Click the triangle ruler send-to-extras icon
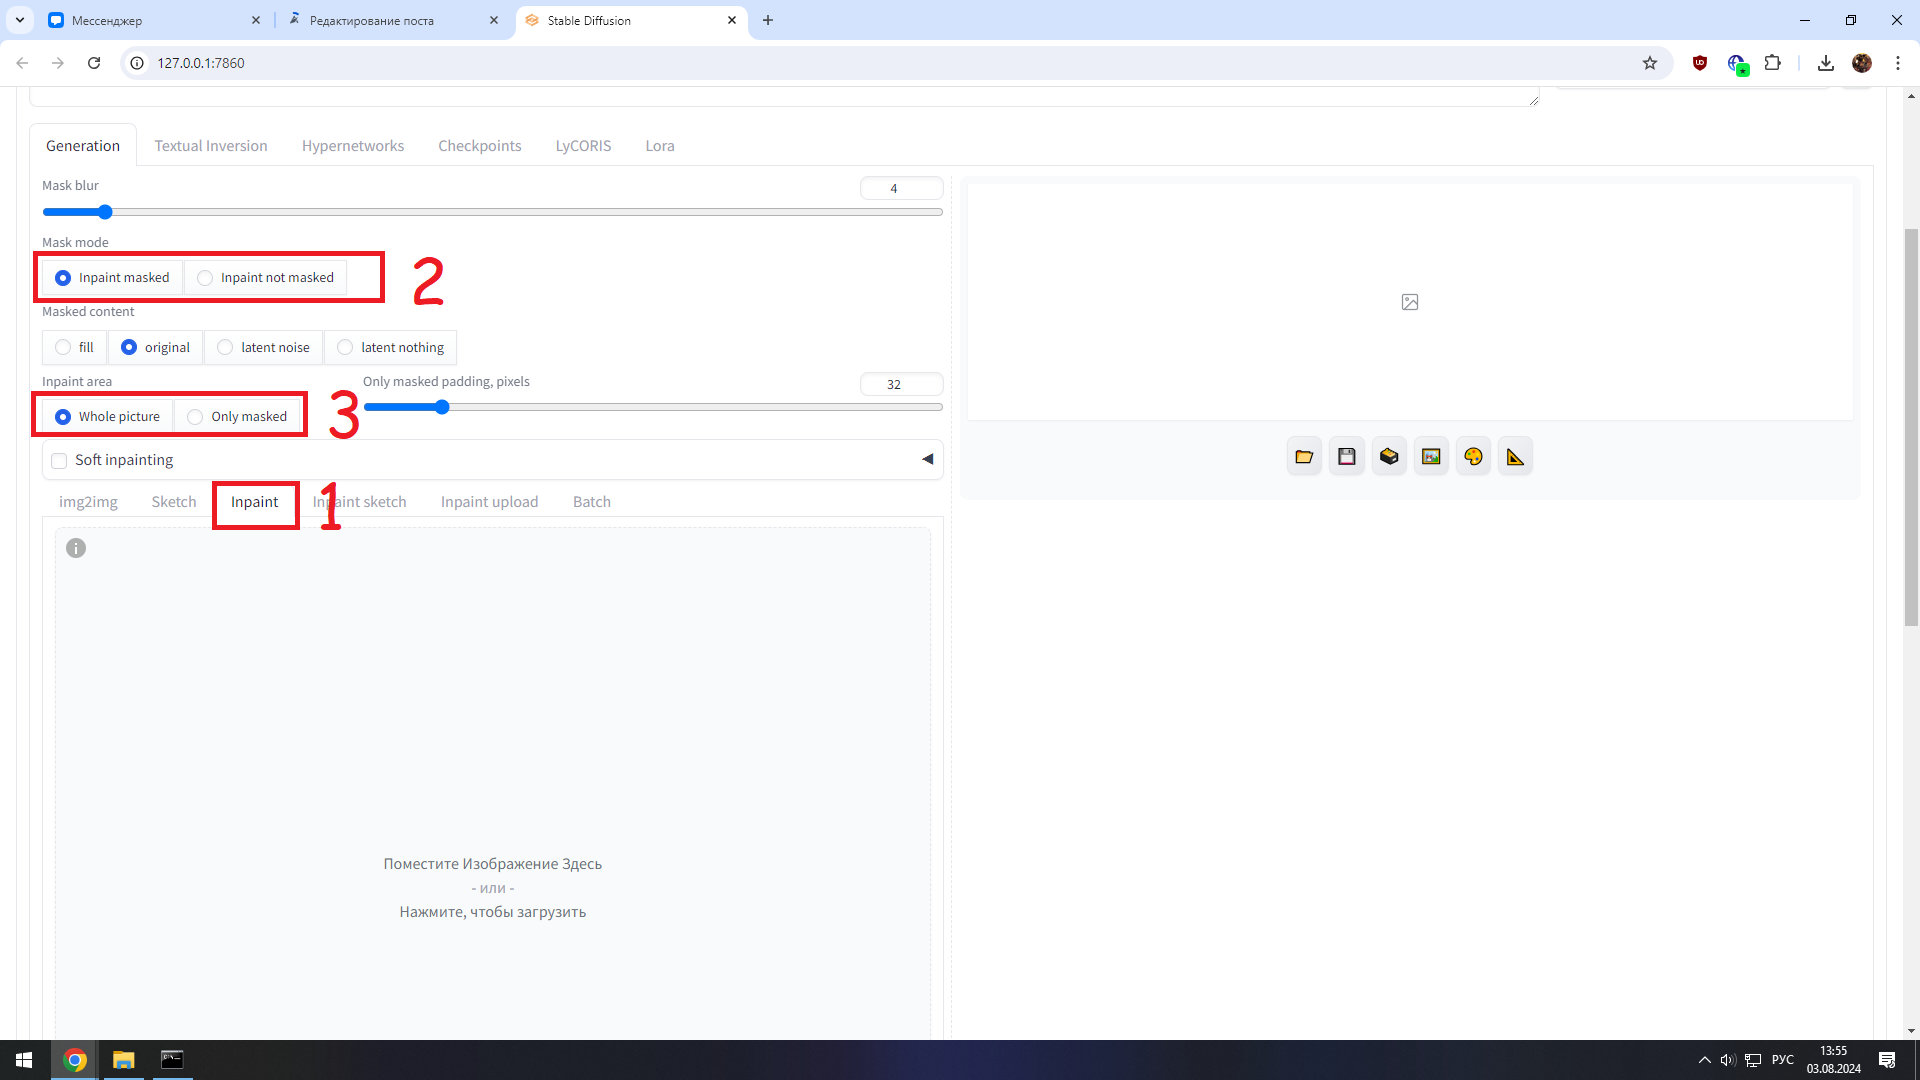Screen dimensions: 1920x1080 (1515, 457)
